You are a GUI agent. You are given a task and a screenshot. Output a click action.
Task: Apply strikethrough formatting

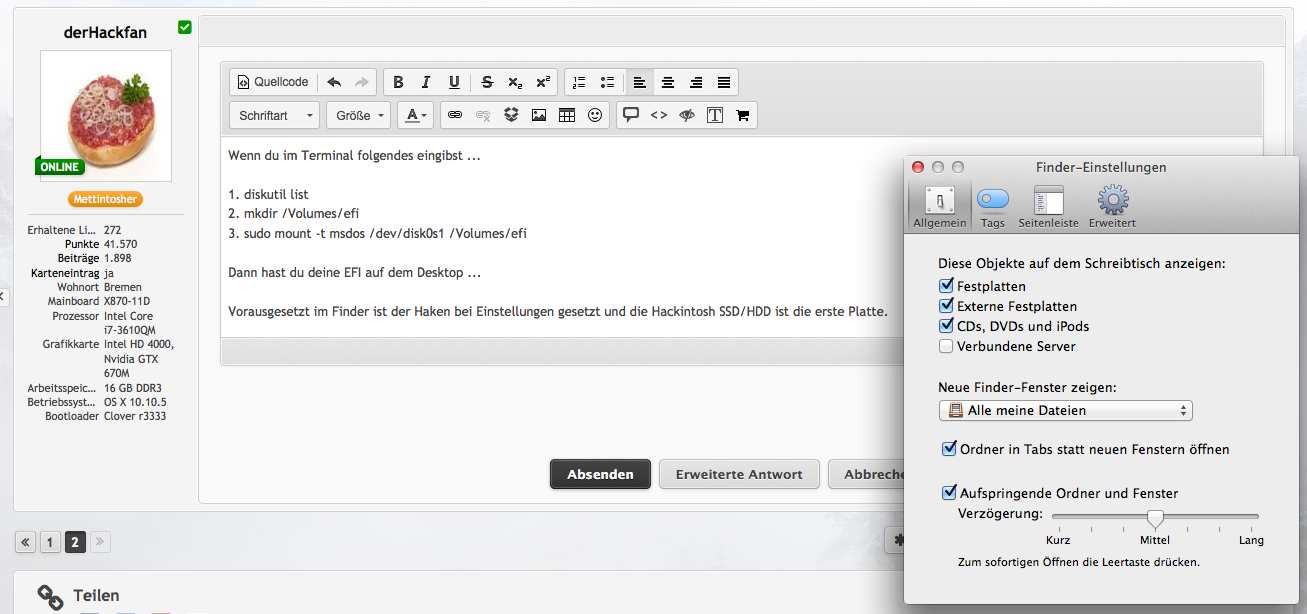[x=487, y=82]
